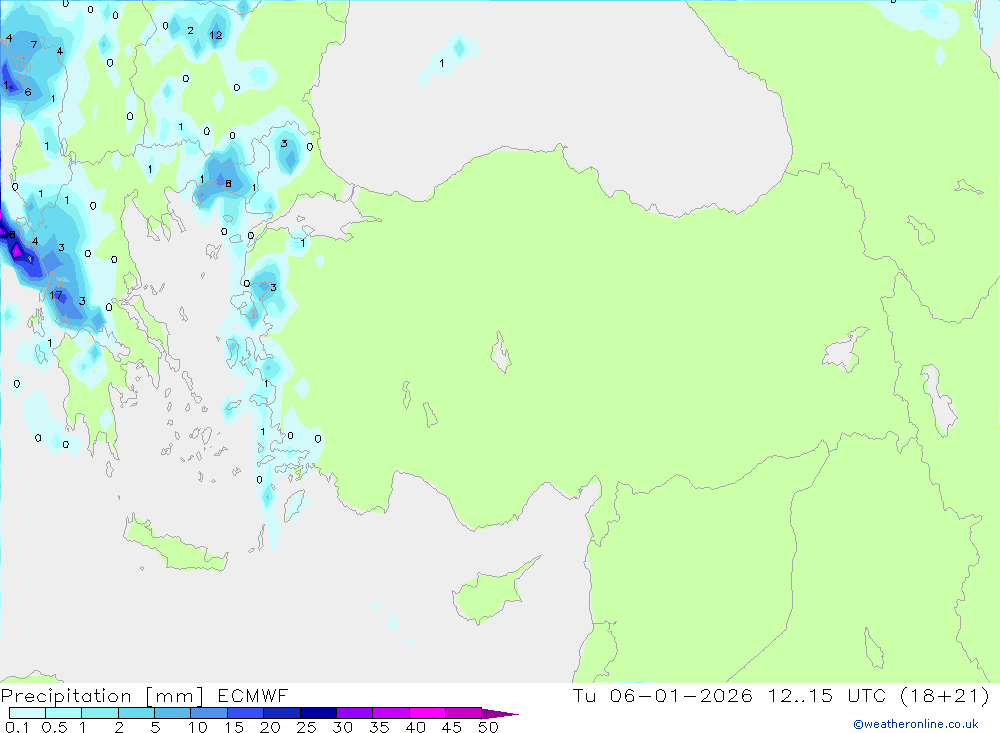
Task: Choose the 35–40 mm purple legend swatch
Action: [x=390, y=713]
